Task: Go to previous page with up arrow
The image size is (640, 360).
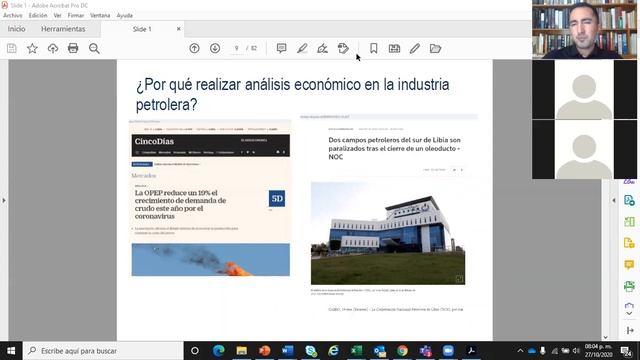Action: (x=194, y=49)
